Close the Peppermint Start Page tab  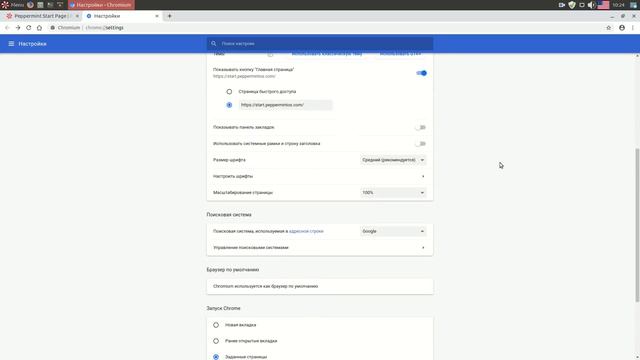click(77, 16)
